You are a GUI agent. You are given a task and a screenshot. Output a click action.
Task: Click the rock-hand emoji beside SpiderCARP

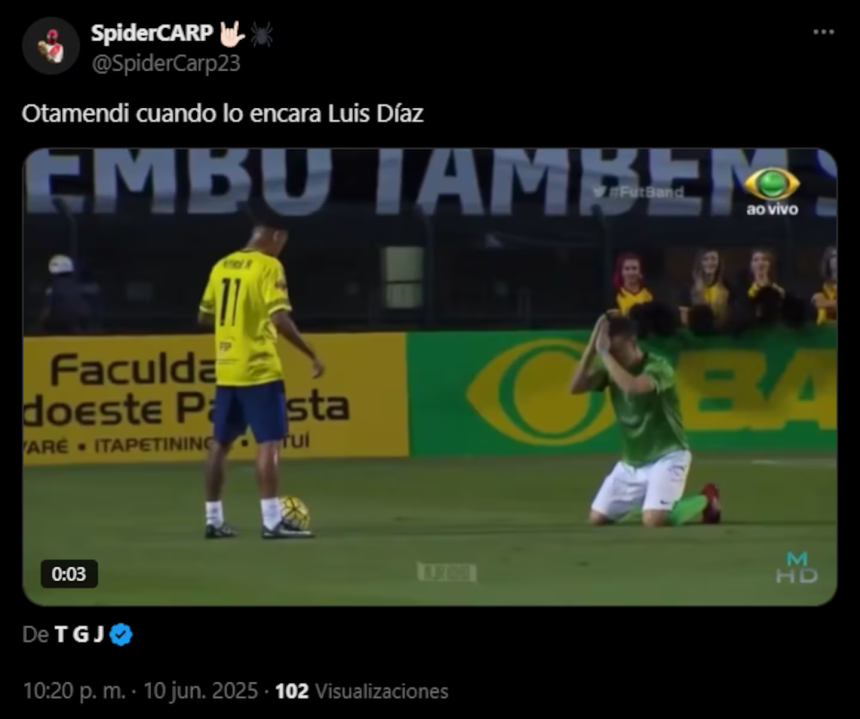click(x=232, y=34)
